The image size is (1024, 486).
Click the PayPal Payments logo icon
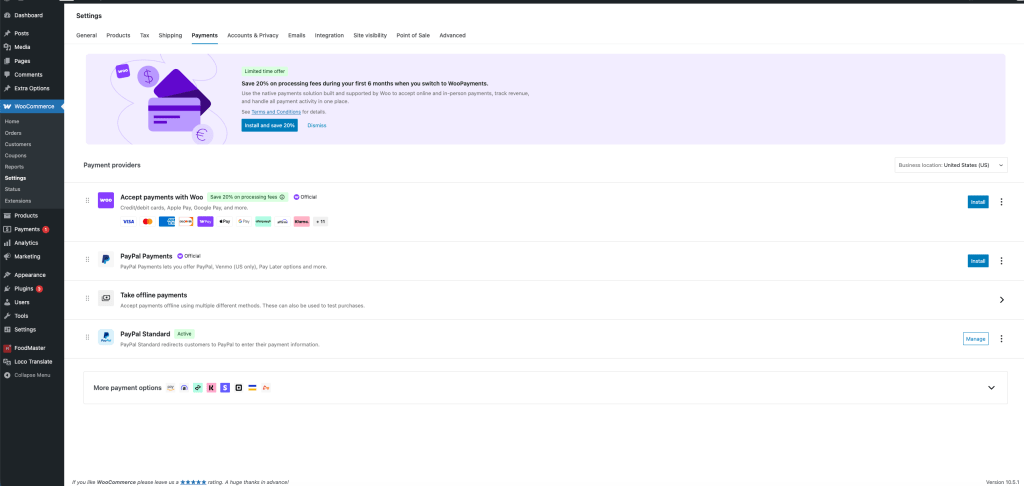106,259
